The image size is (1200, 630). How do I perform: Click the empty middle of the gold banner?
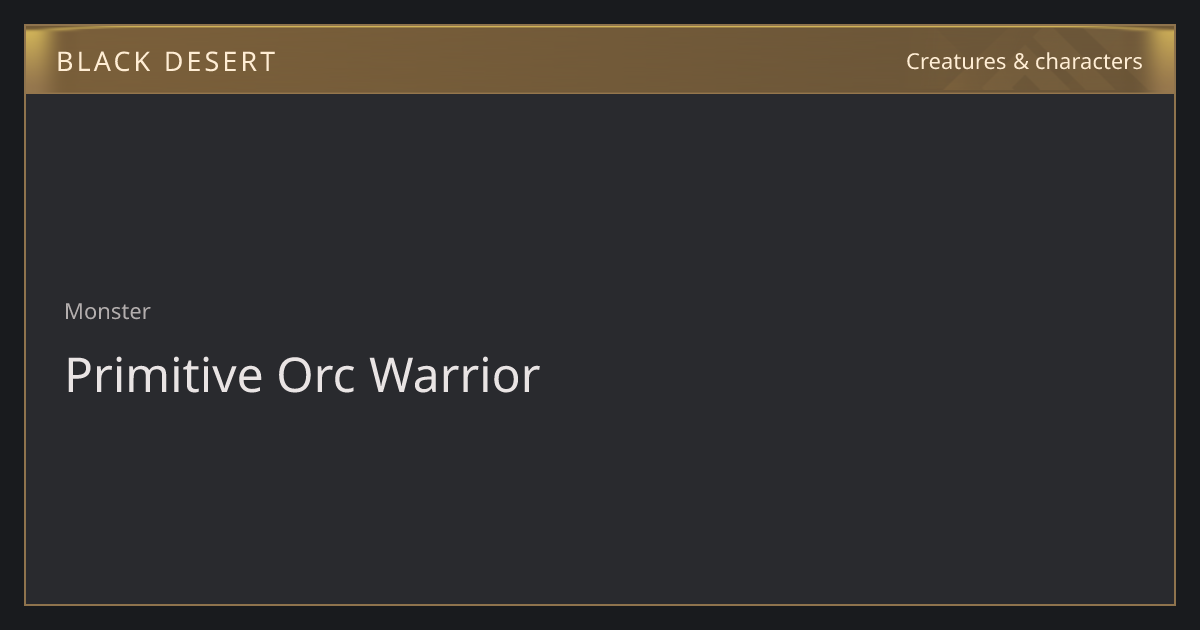[x=590, y=60]
